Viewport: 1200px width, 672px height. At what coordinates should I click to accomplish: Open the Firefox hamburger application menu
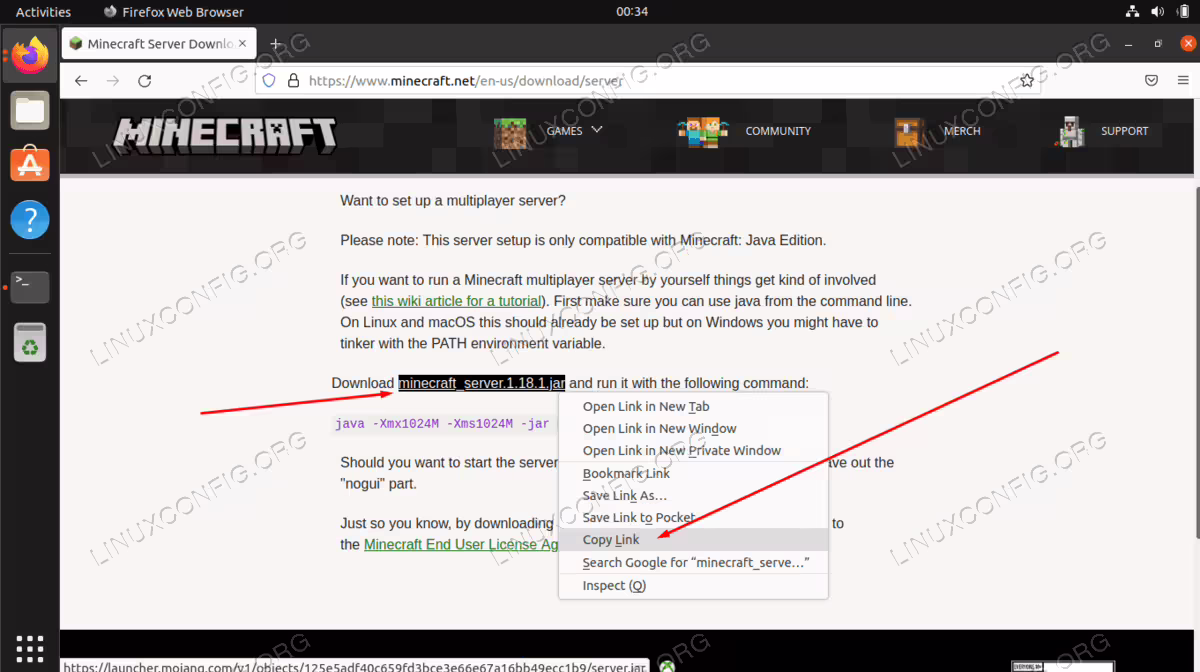(x=1181, y=81)
